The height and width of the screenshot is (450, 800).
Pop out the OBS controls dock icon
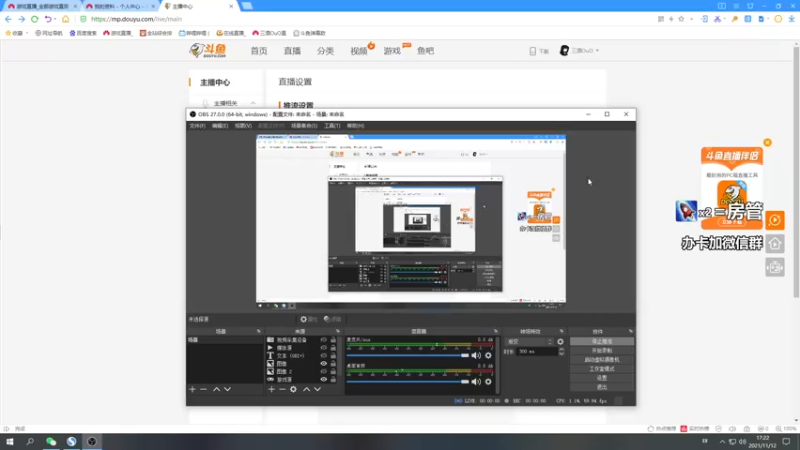(631, 331)
